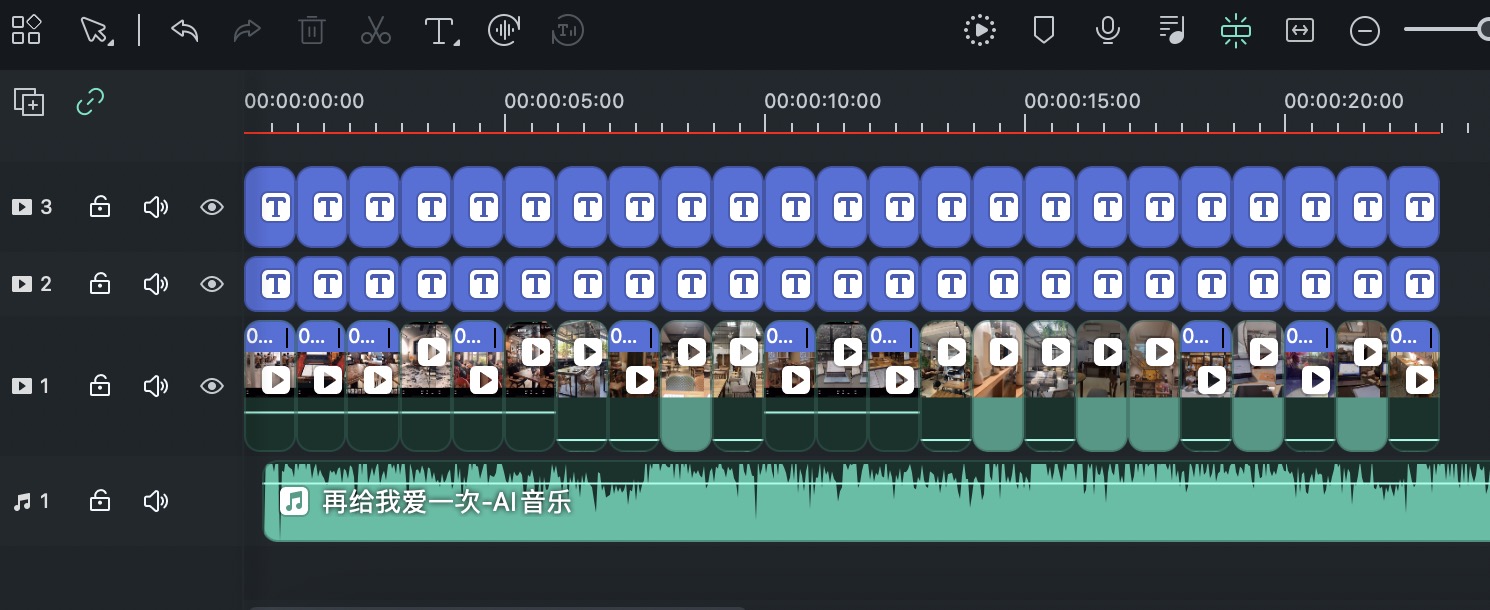Open the audio mixer music-note icon
Viewport: 1490px width, 610px height.
[x=1171, y=31]
